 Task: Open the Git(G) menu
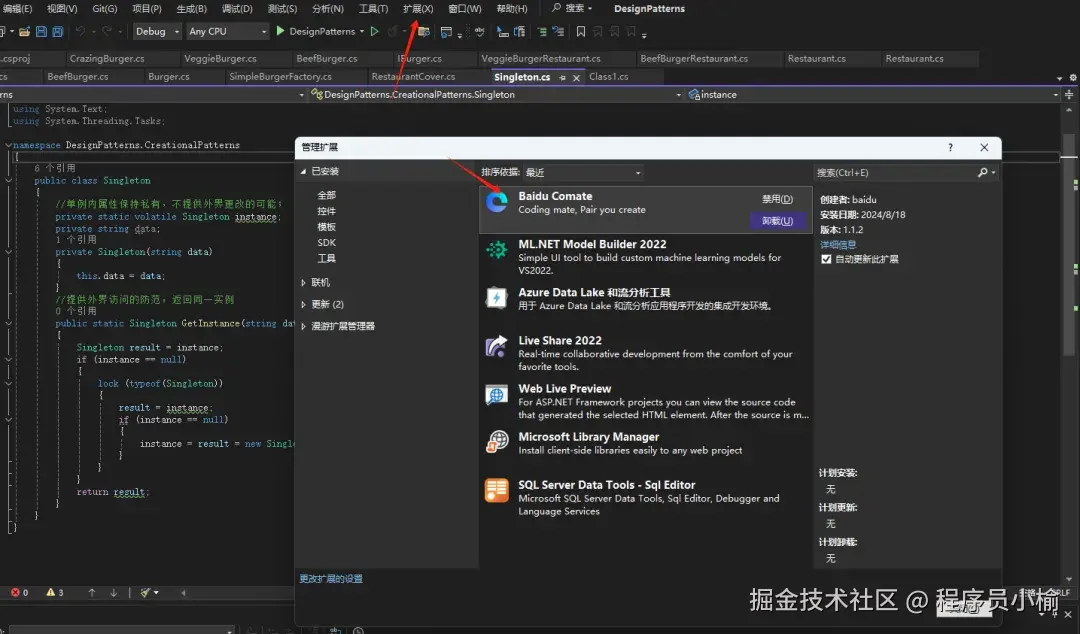click(x=105, y=9)
